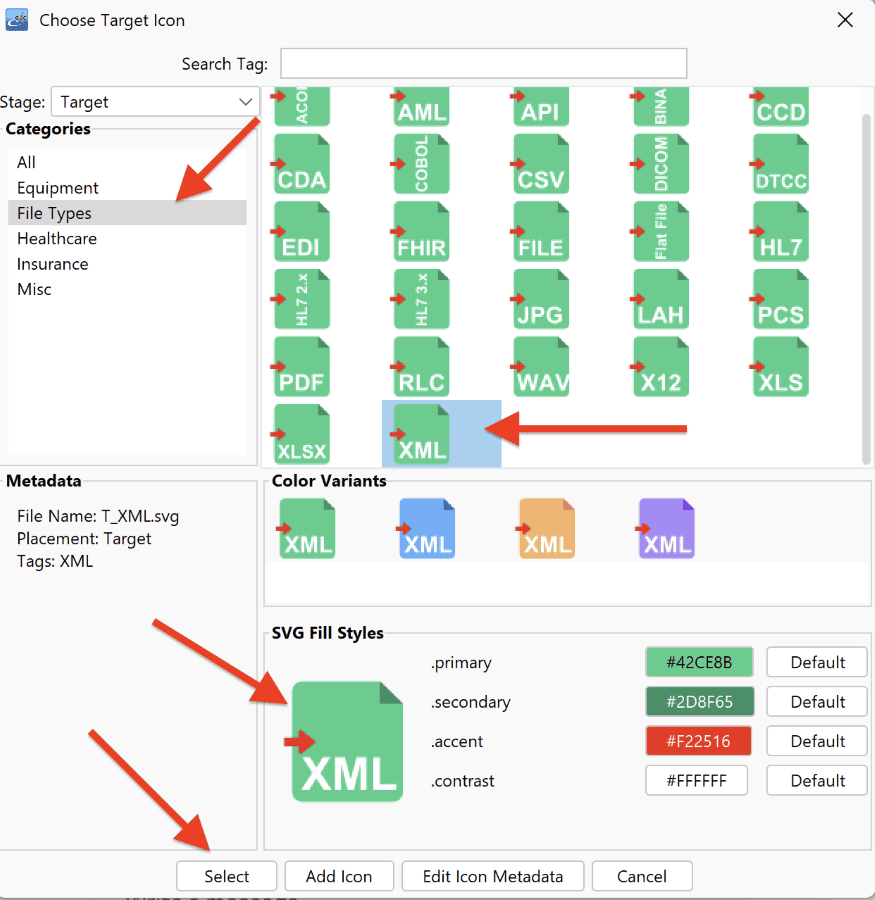
Task: Select the WAV file icon
Action: [x=540, y=367]
